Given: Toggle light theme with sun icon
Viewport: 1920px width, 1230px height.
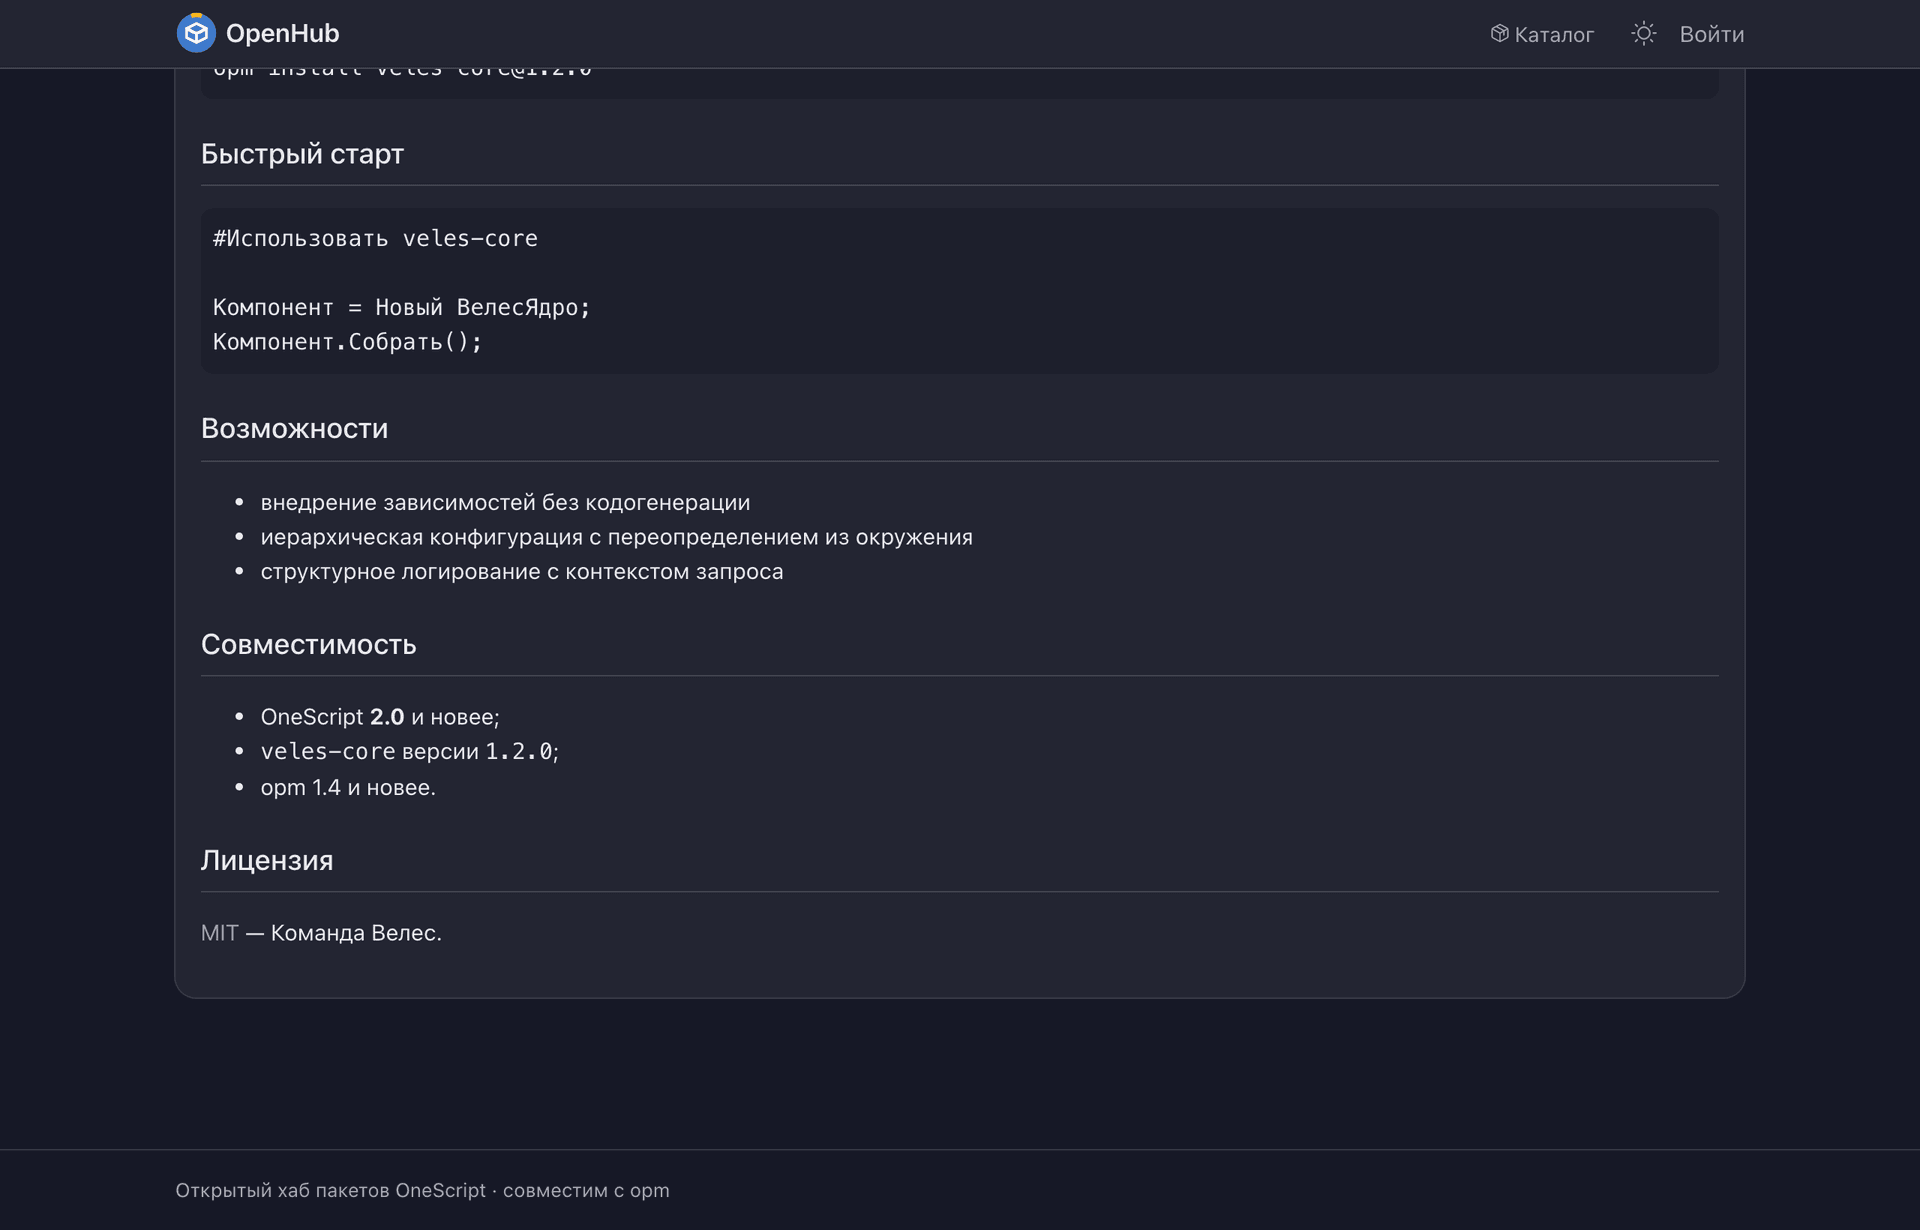Looking at the screenshot, I should pyautogui.click(x=1643, y=34).
